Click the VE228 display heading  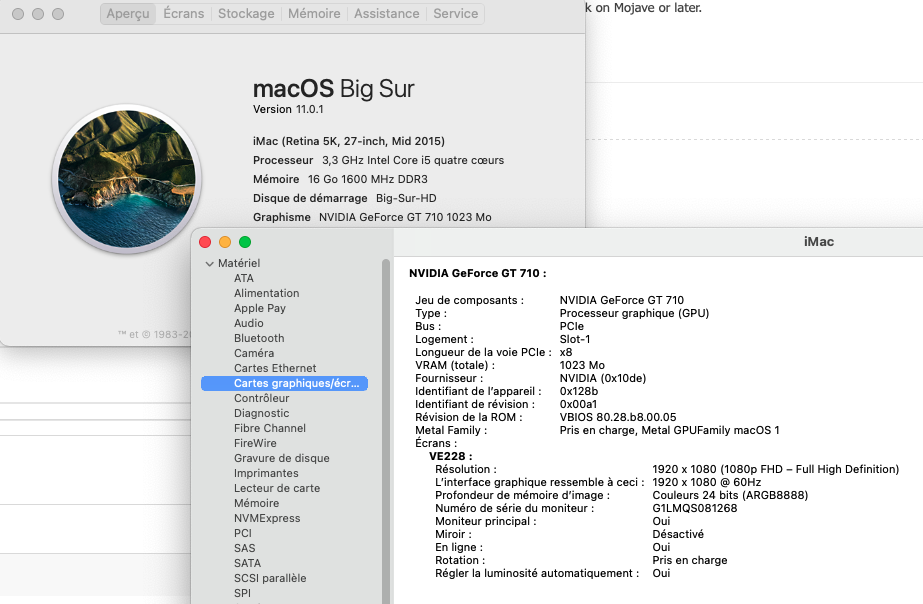450,456
